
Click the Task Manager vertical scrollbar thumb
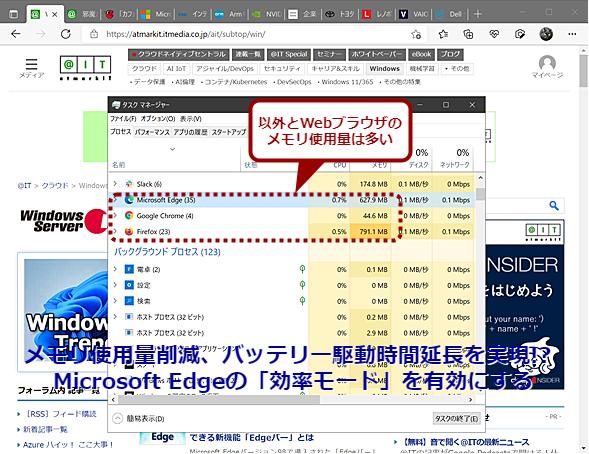click(480, 194)
